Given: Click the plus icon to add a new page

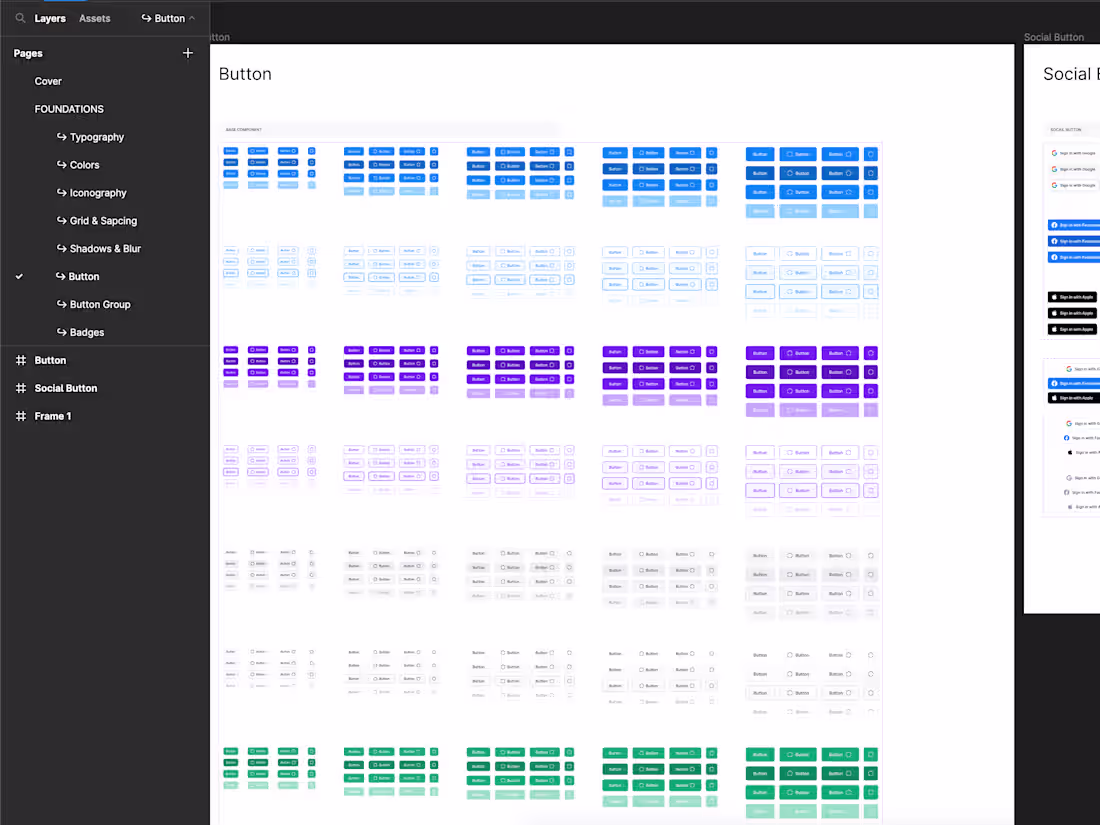Looking at the screenshot, I should click(x=187, y=53).
